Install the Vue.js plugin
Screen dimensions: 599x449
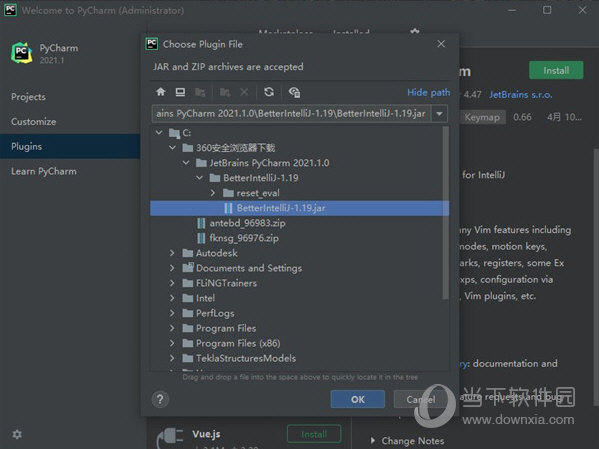314,434
